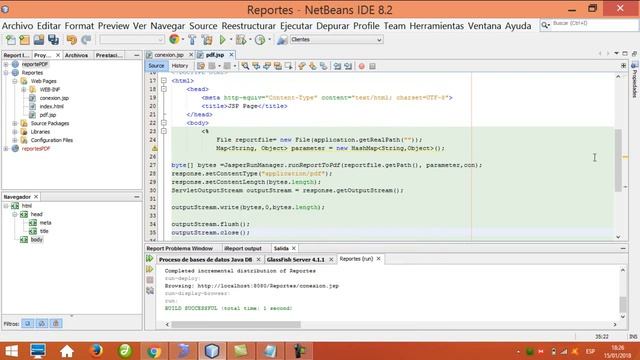Expand the reportePDF project node

point(6,64)
